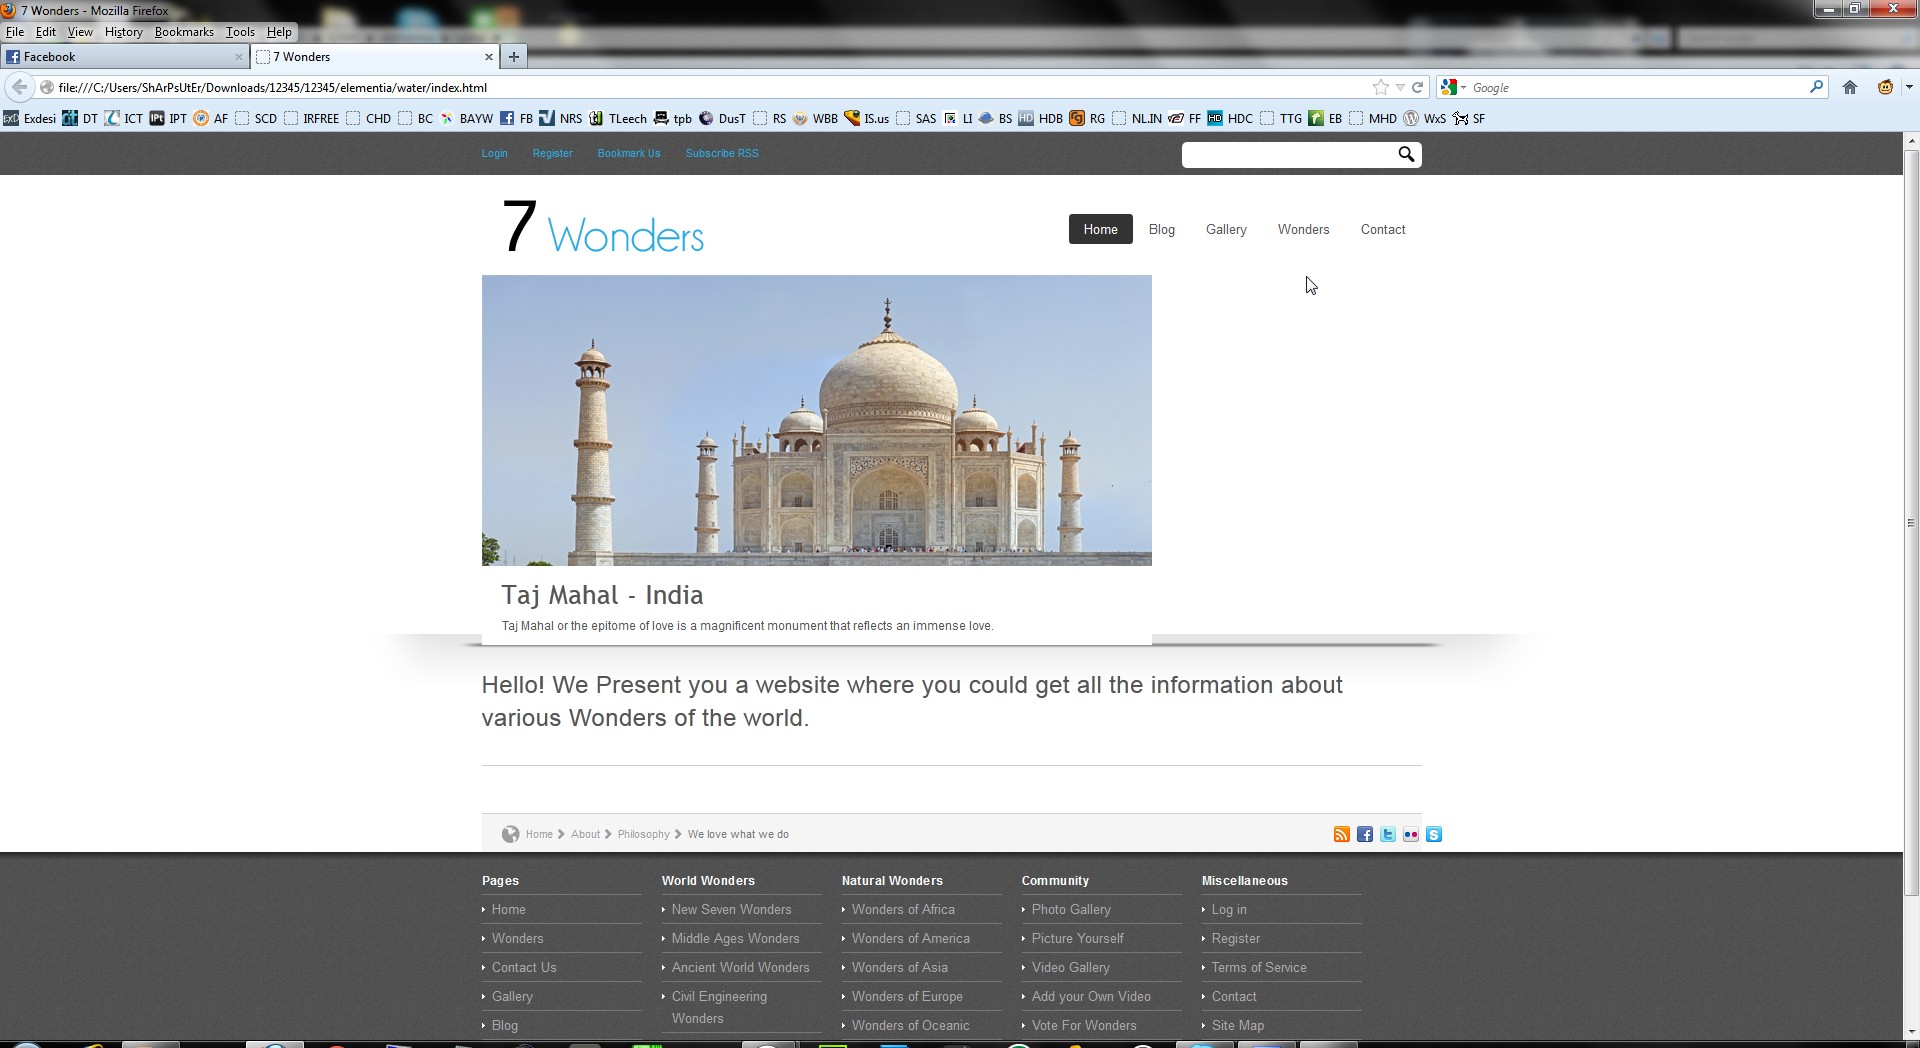This screenshot has height=1048, width=1920.
Task: Click the page vertical scrollbar thumb
Action: 1911,522
